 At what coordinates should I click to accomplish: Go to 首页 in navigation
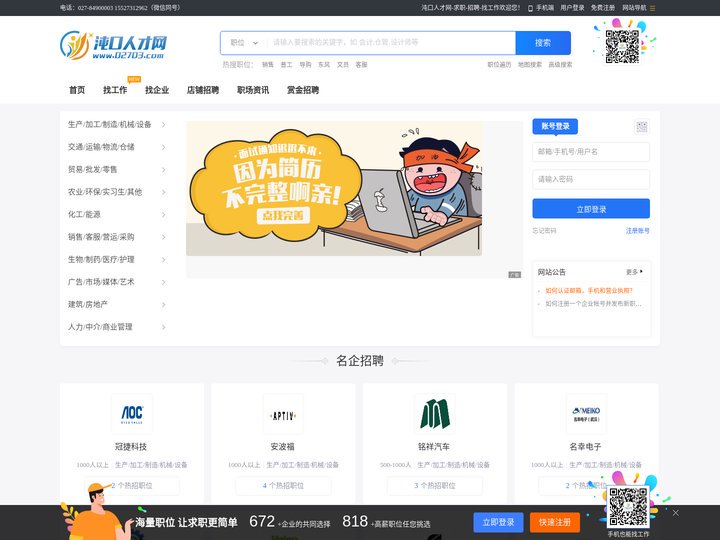(77, 90)
